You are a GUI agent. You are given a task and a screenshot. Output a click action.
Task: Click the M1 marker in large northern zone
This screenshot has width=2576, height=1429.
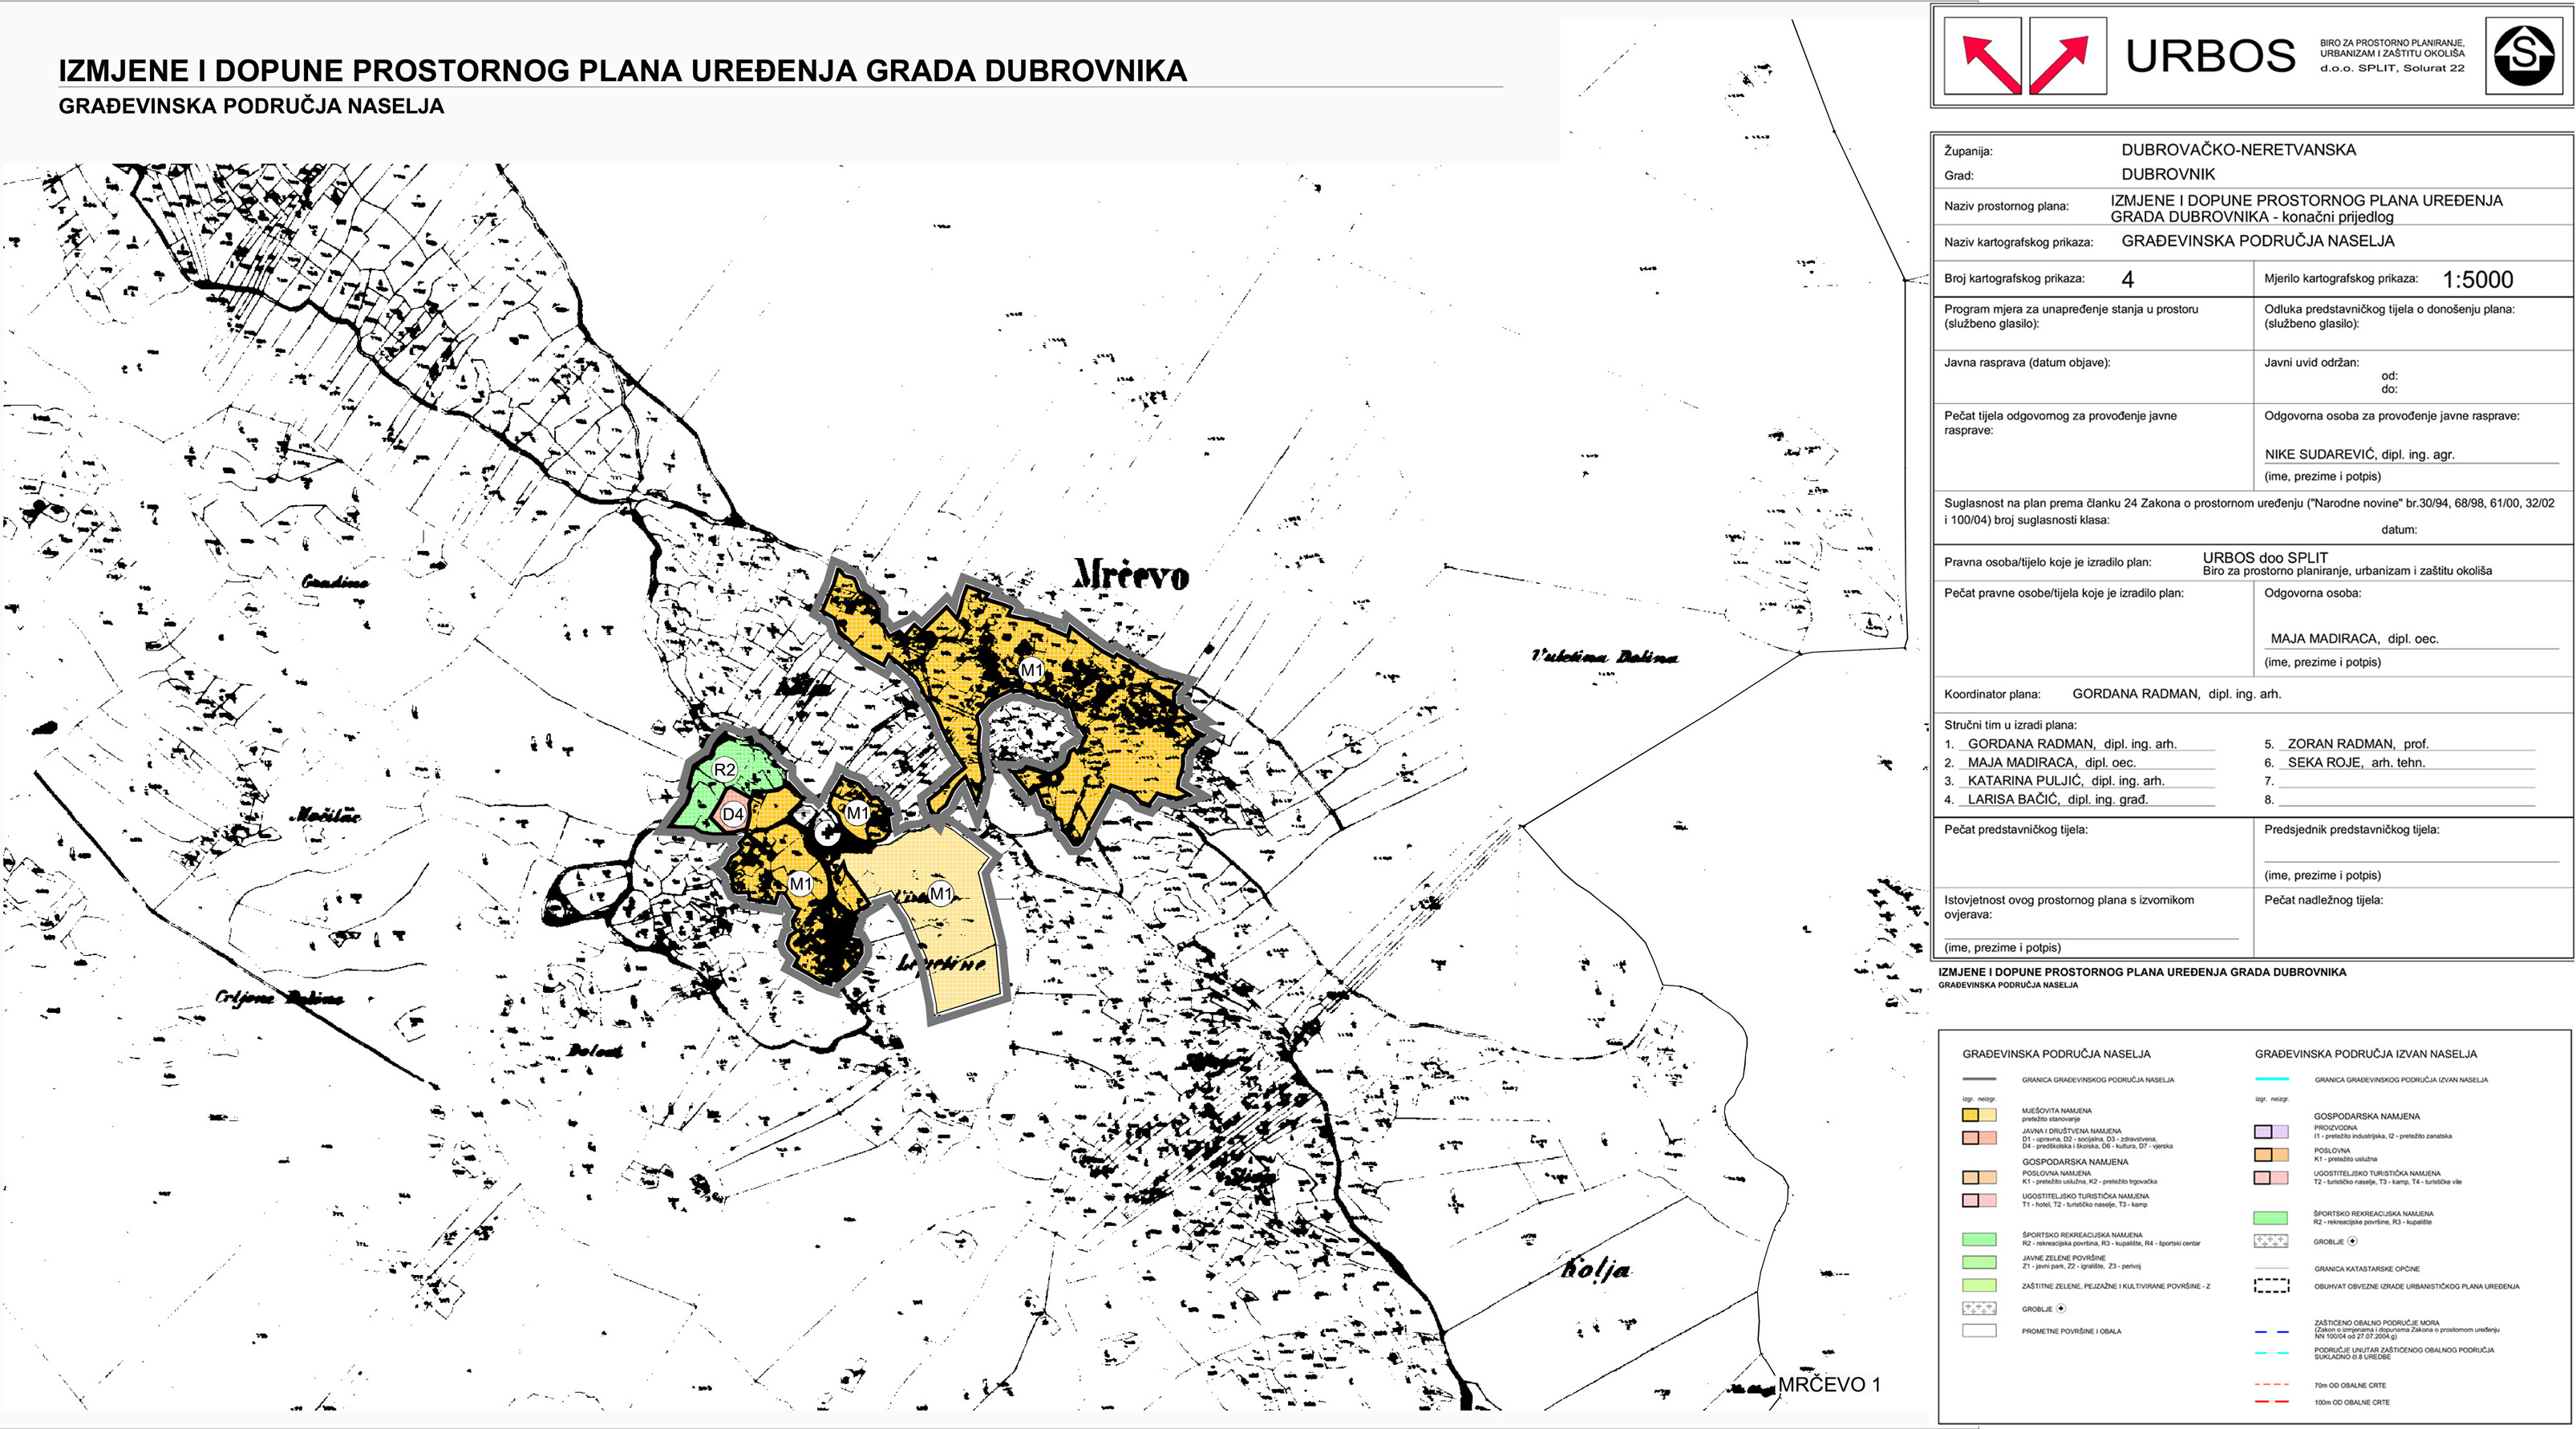point(1031,670)
